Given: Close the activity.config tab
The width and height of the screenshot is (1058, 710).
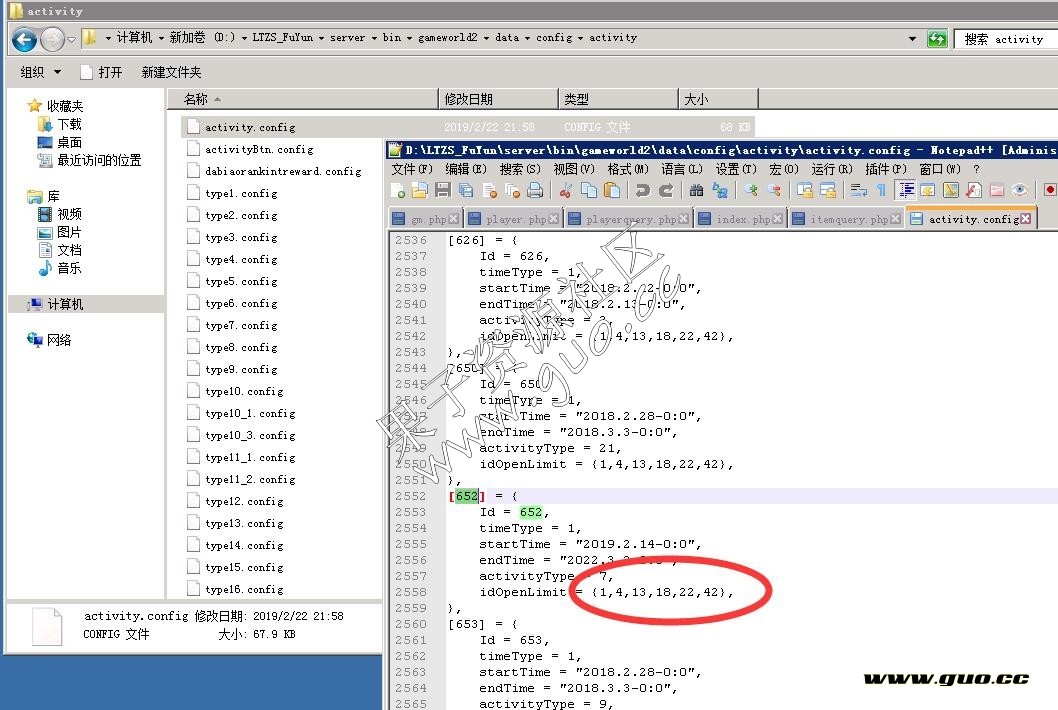Looking at the screenshot, I should click(1026, 219).
